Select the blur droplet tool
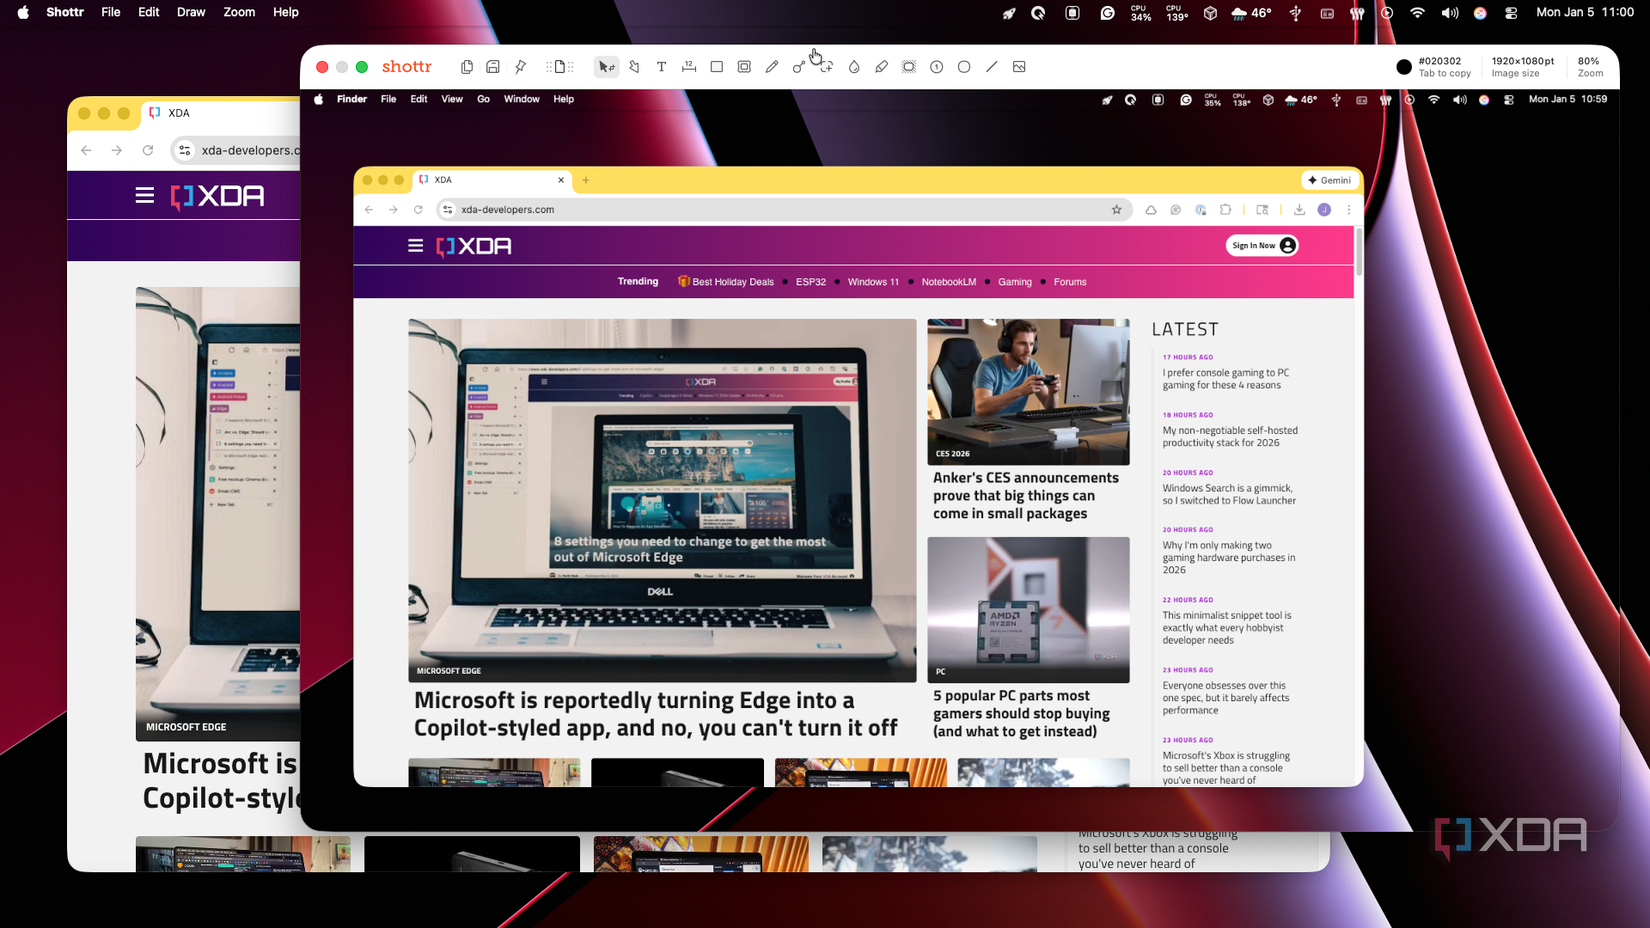Screen dimensions: 1650x928 tap(854, 67)
